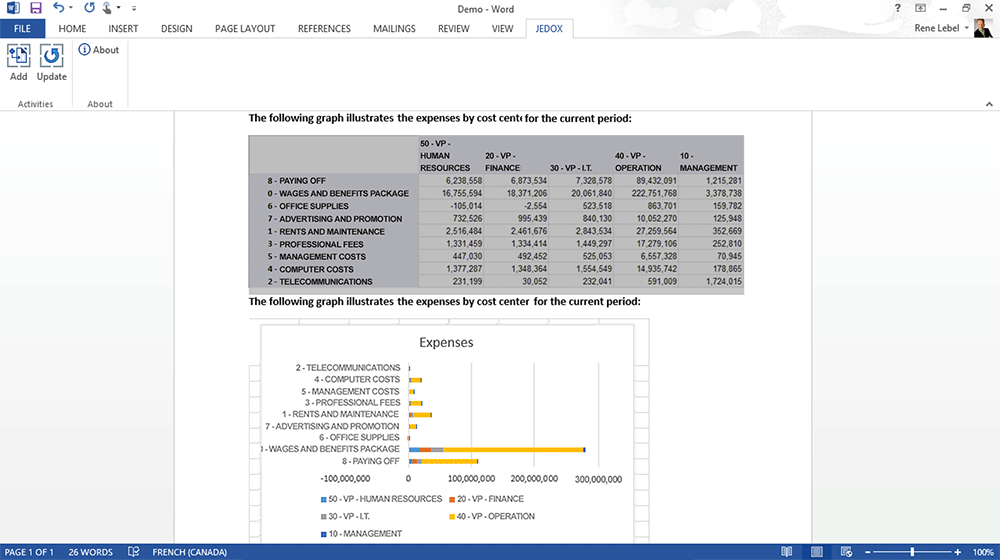The image size is (1000, 560).
Task: Click the 100% zoom level
Action: pyautogui.click(x=983, y=552)
